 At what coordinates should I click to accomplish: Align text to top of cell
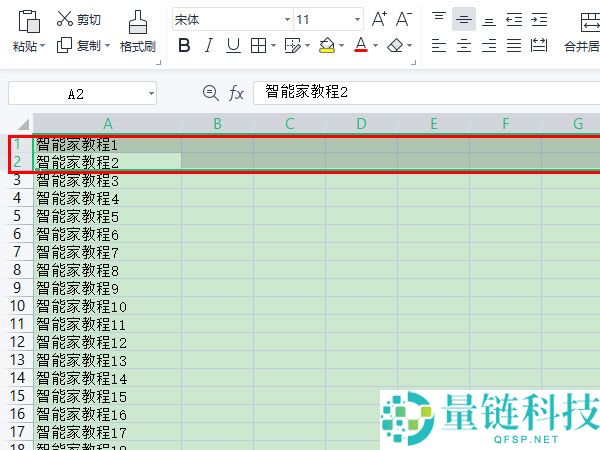(x=439, y=19)
